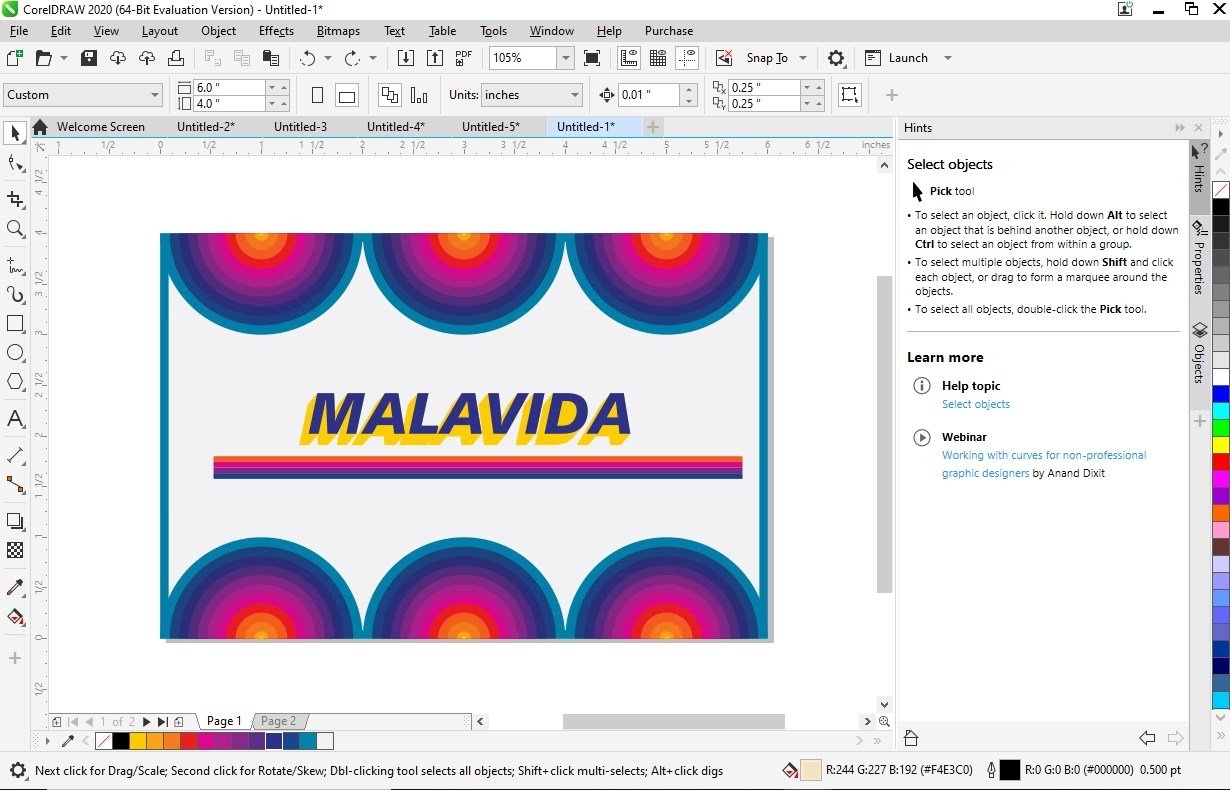Select the Drop Shadow tool
The width and height of the screenshot is (1230, 790).
point(15,521)
